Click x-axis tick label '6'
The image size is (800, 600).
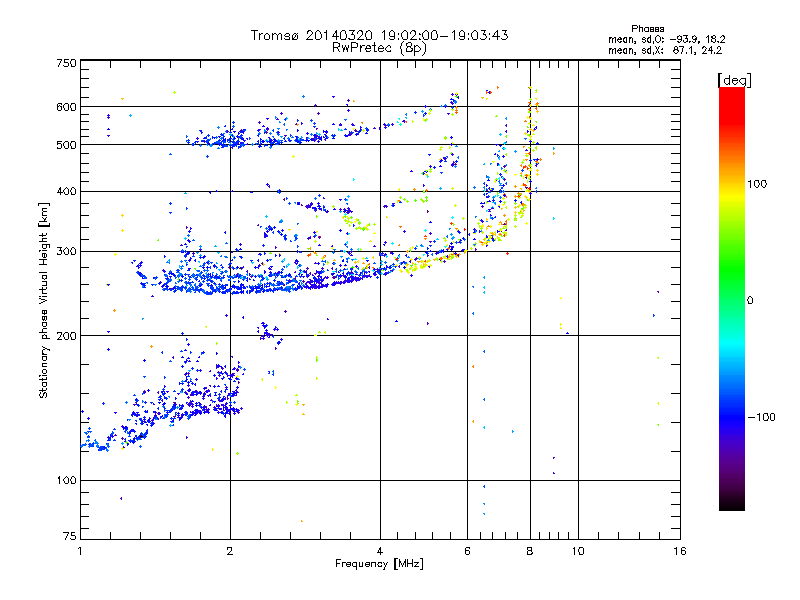point(467,551)
